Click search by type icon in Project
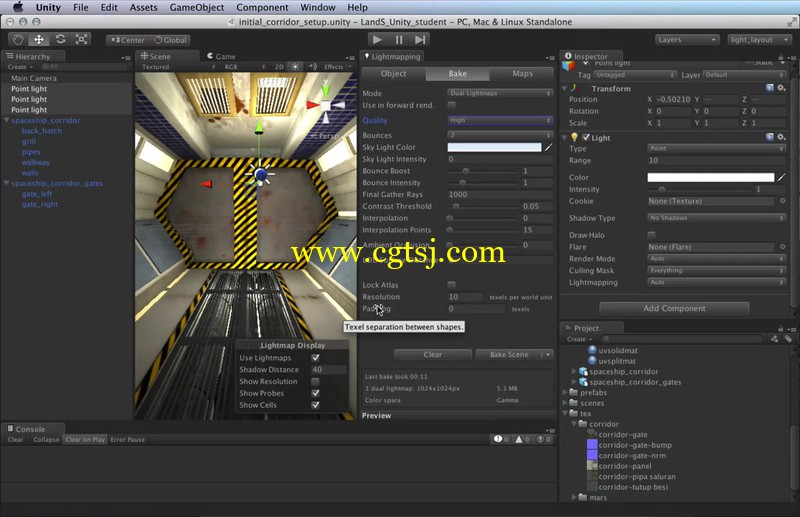 point(774,339)
